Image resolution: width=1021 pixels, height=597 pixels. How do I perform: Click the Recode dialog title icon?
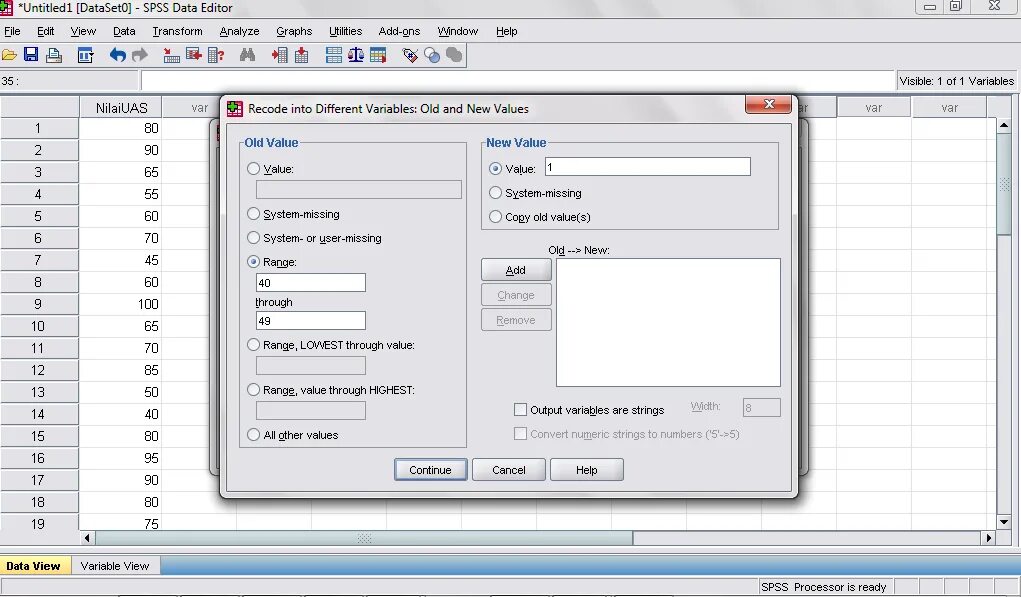[234, 109]
